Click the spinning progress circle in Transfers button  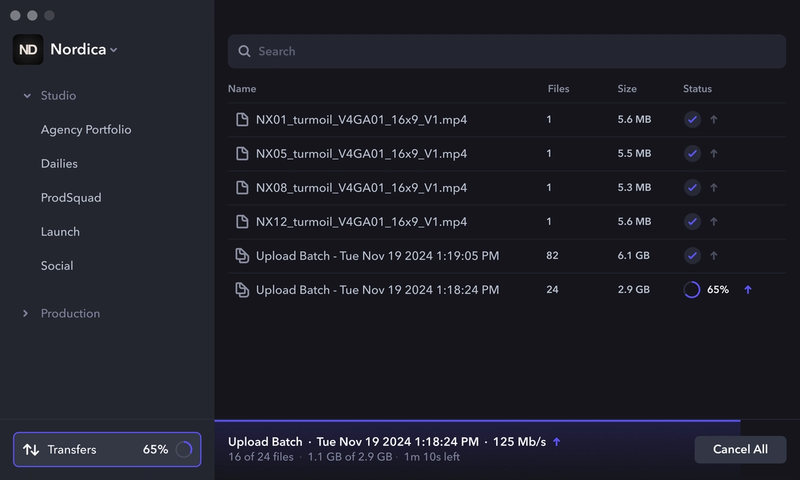pyautogui.click(x=184, y=450)
